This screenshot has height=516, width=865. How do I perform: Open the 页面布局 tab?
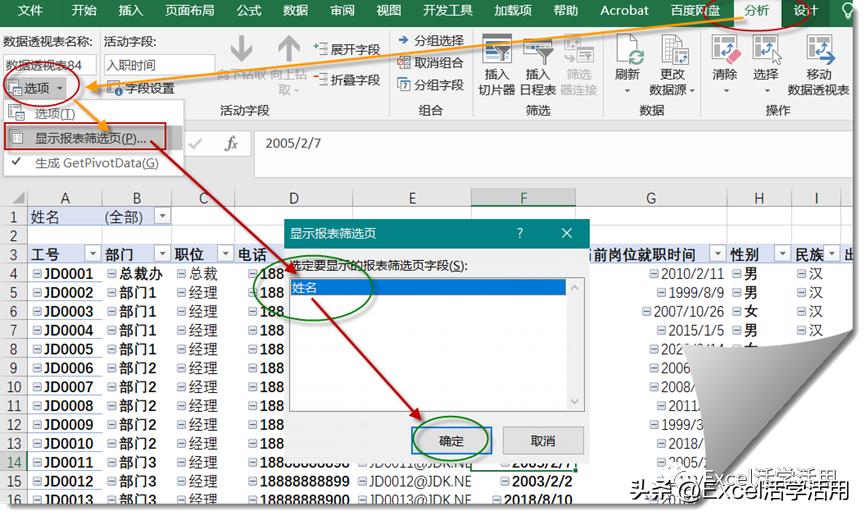pyautogui.click(x=189, y=10)
